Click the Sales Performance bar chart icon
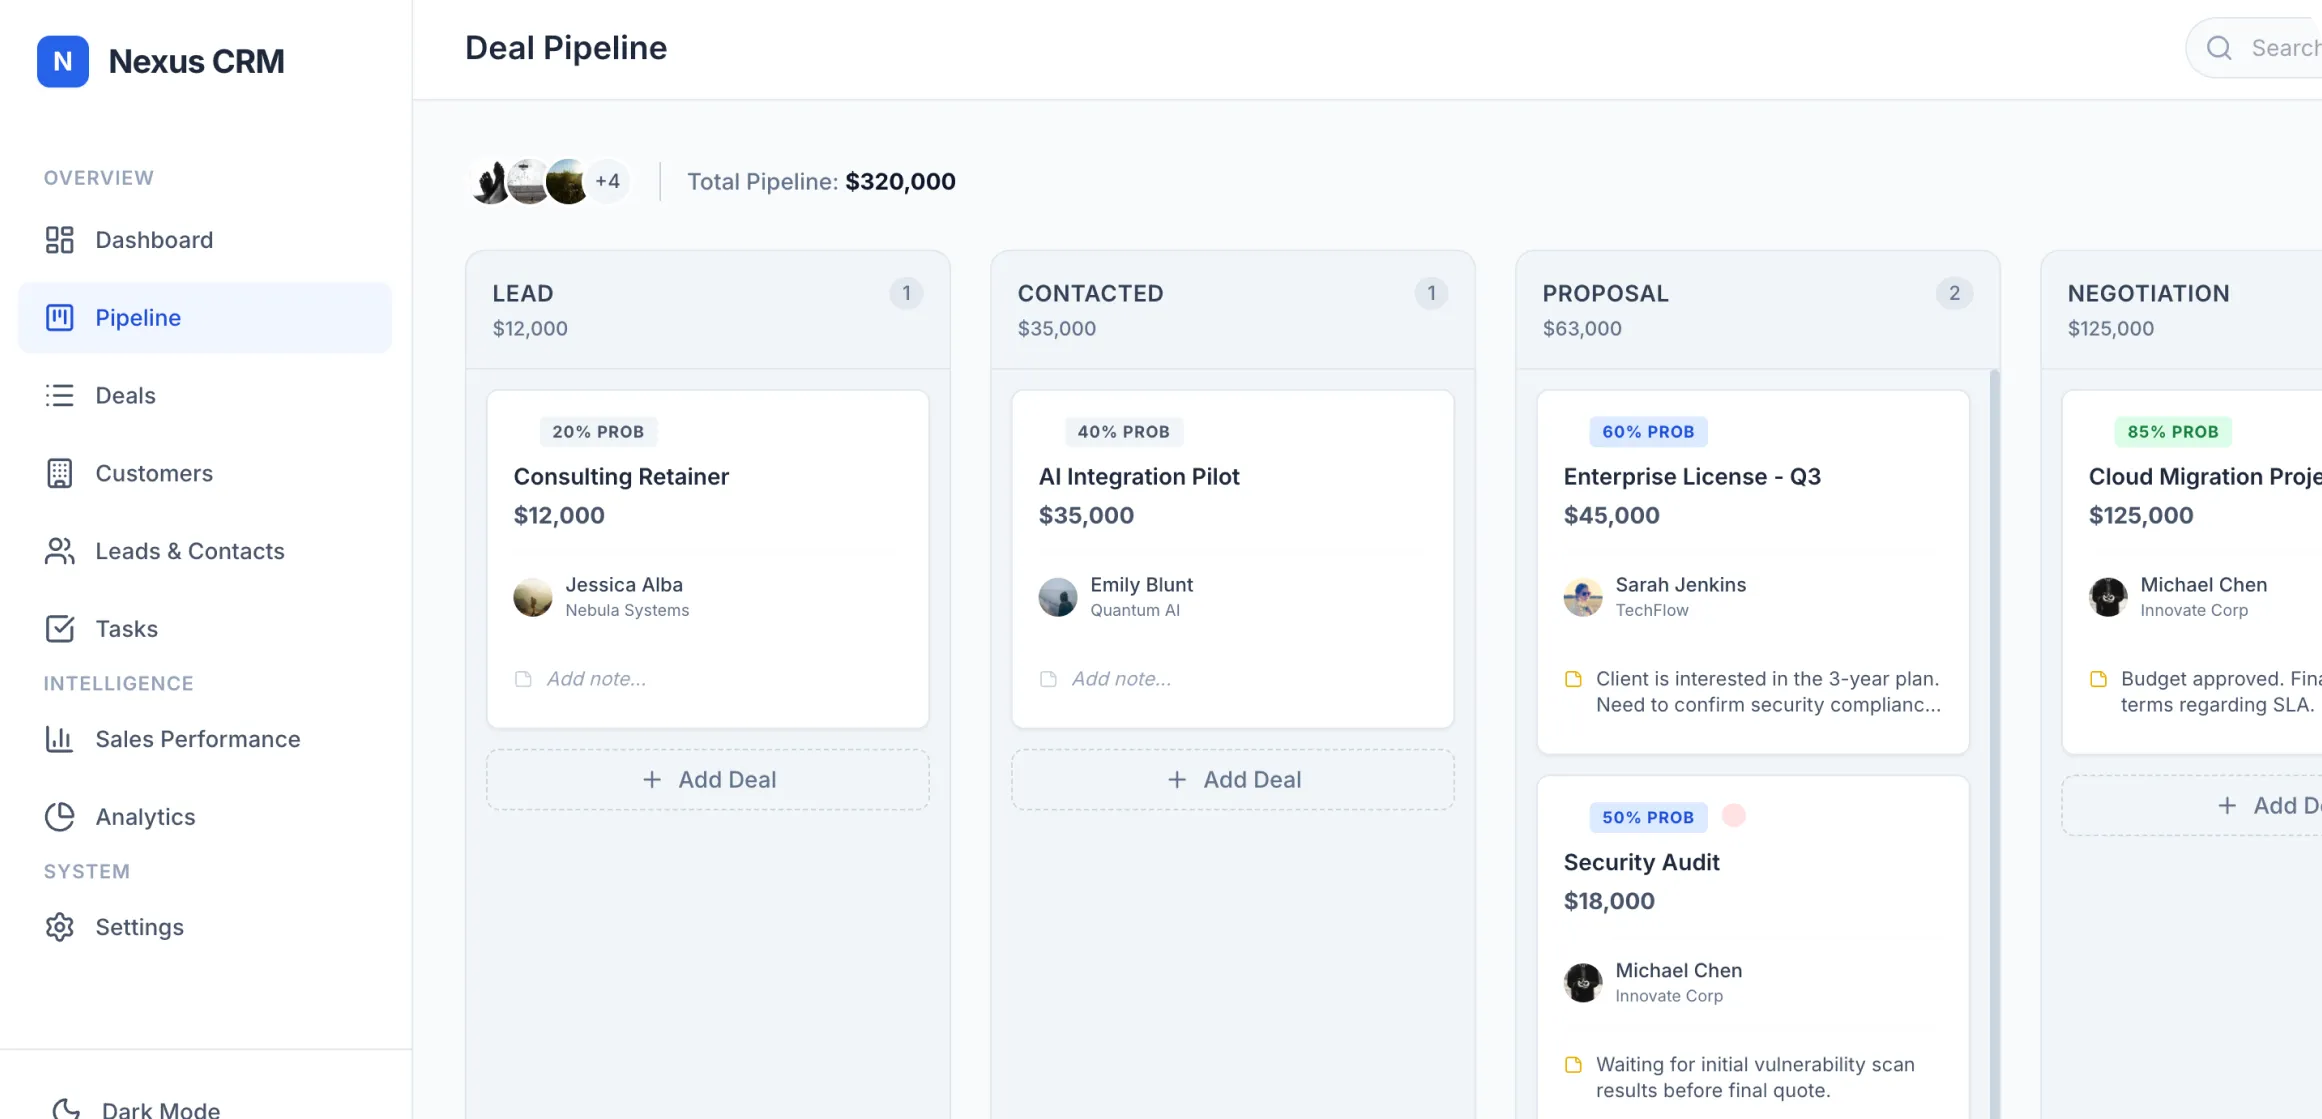The image size is (2322, 1119). click(59, 739)
